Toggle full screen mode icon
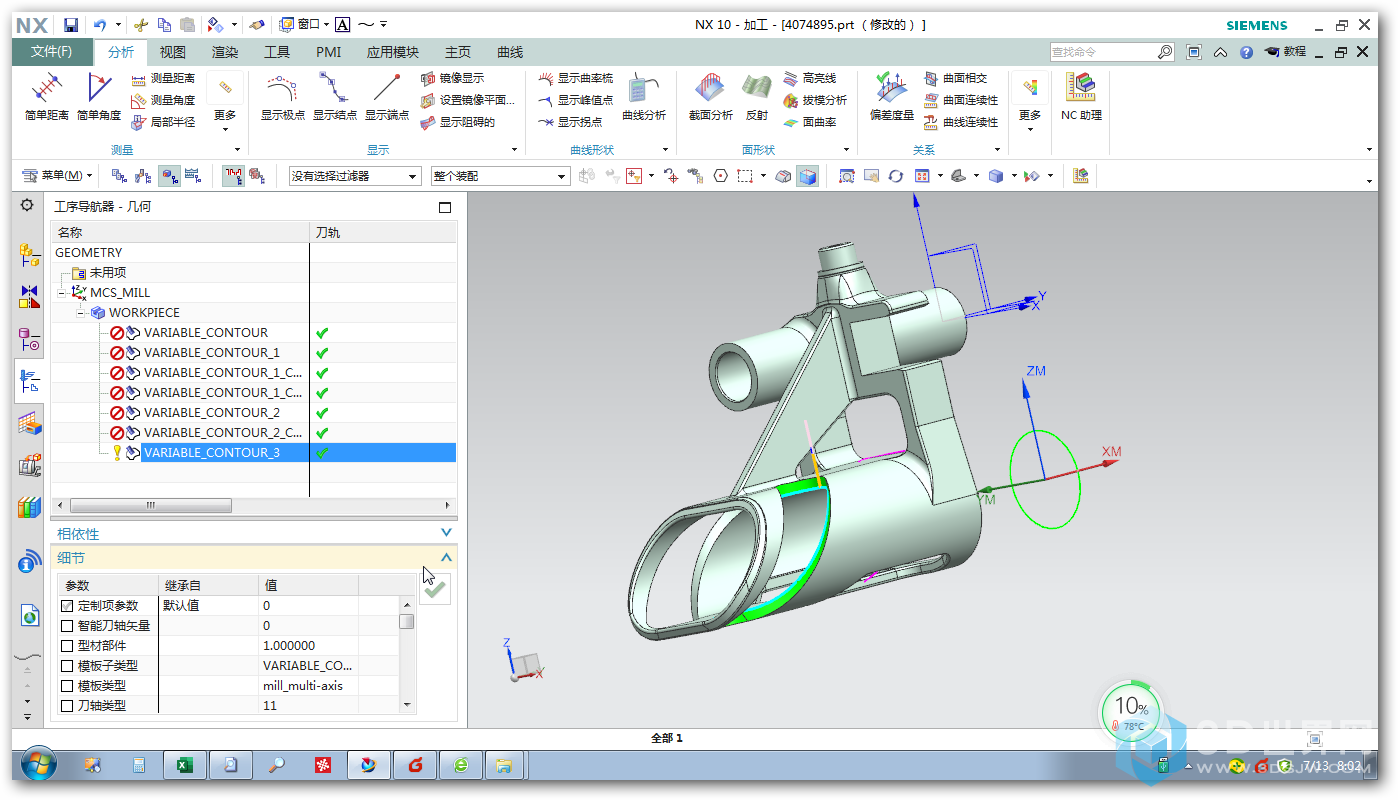This screenshot has height=800, width=1398. (x=1194, y=52)
